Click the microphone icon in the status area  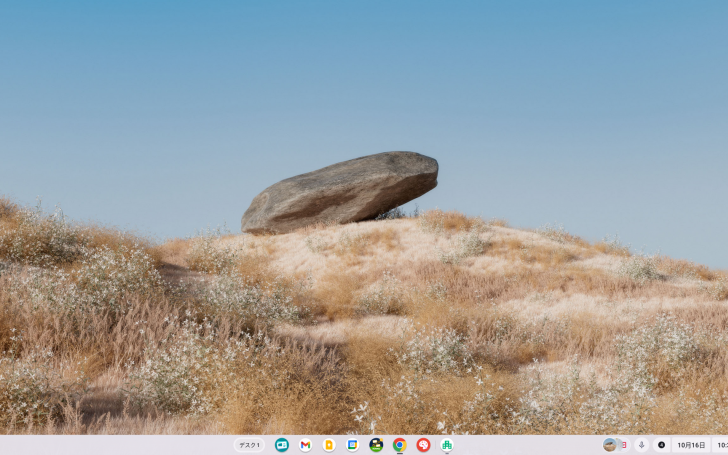641,445
